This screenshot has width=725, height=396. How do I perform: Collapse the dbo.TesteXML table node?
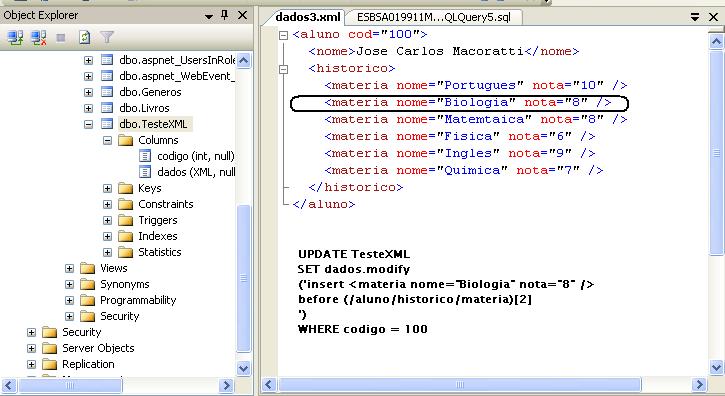point(88,124)
